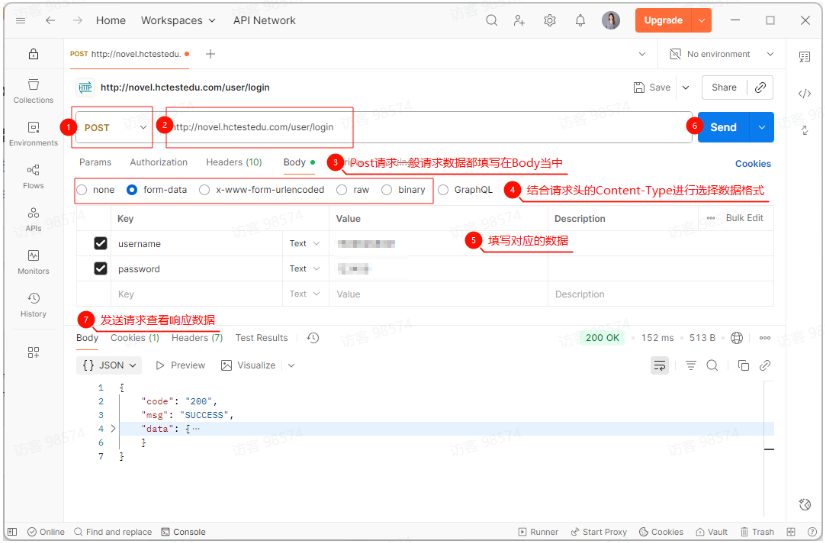The image size is (825, 543).
Task: Switch to the Headers (10) tab
Action: 234,162
